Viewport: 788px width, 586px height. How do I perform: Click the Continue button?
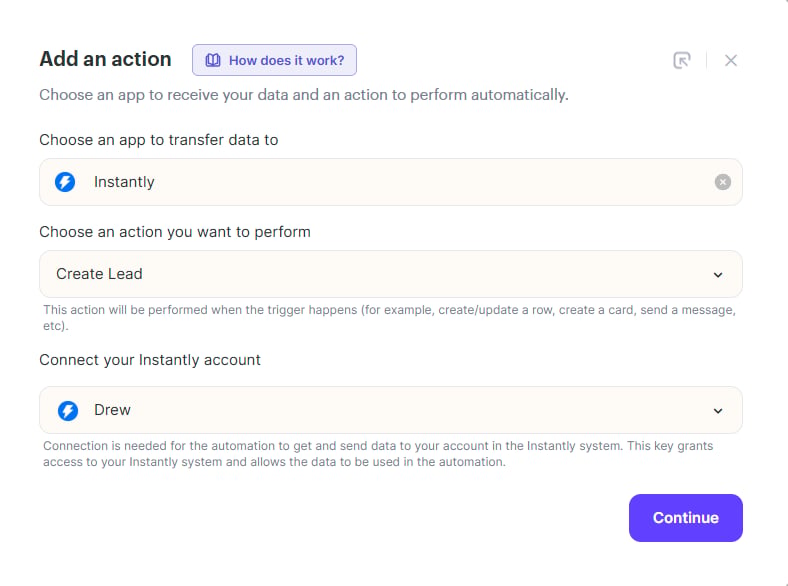click(x=685, y=518)
